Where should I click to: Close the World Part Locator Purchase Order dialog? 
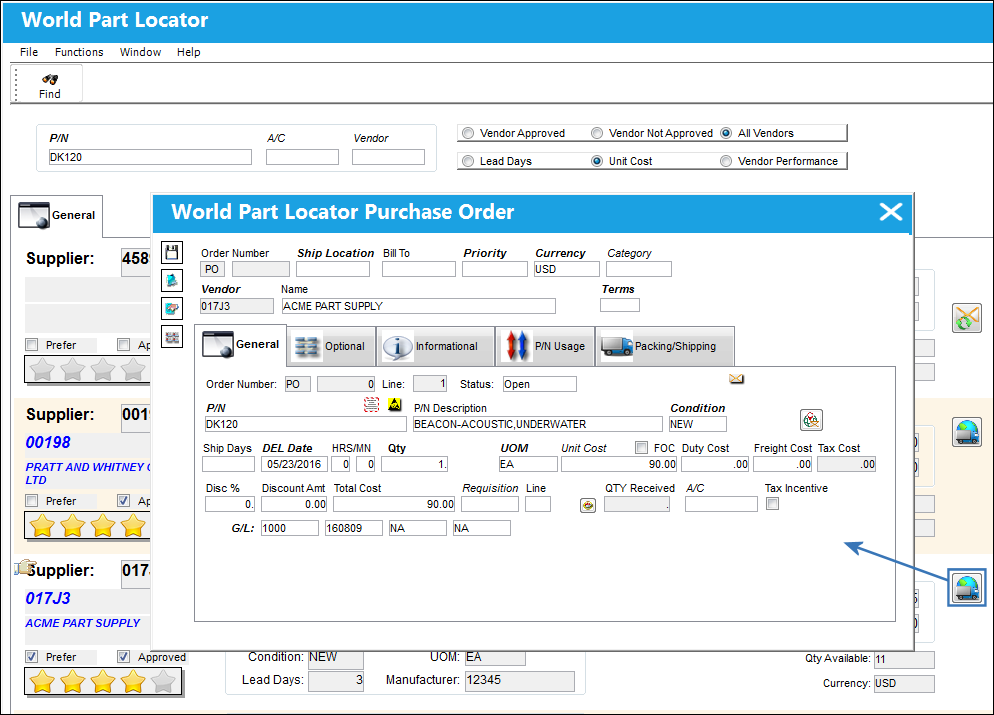tap(891, 212)
